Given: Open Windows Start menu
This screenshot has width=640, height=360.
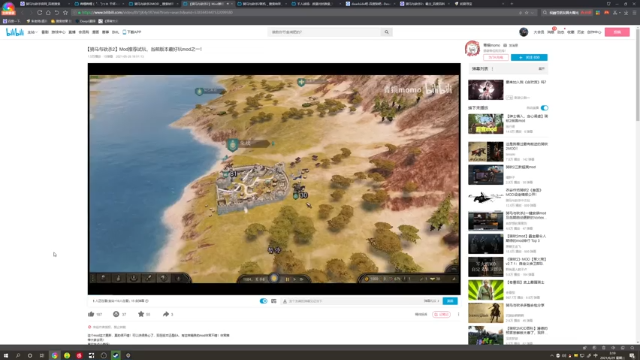Looking at the screenshot, I should coord(6,356).
